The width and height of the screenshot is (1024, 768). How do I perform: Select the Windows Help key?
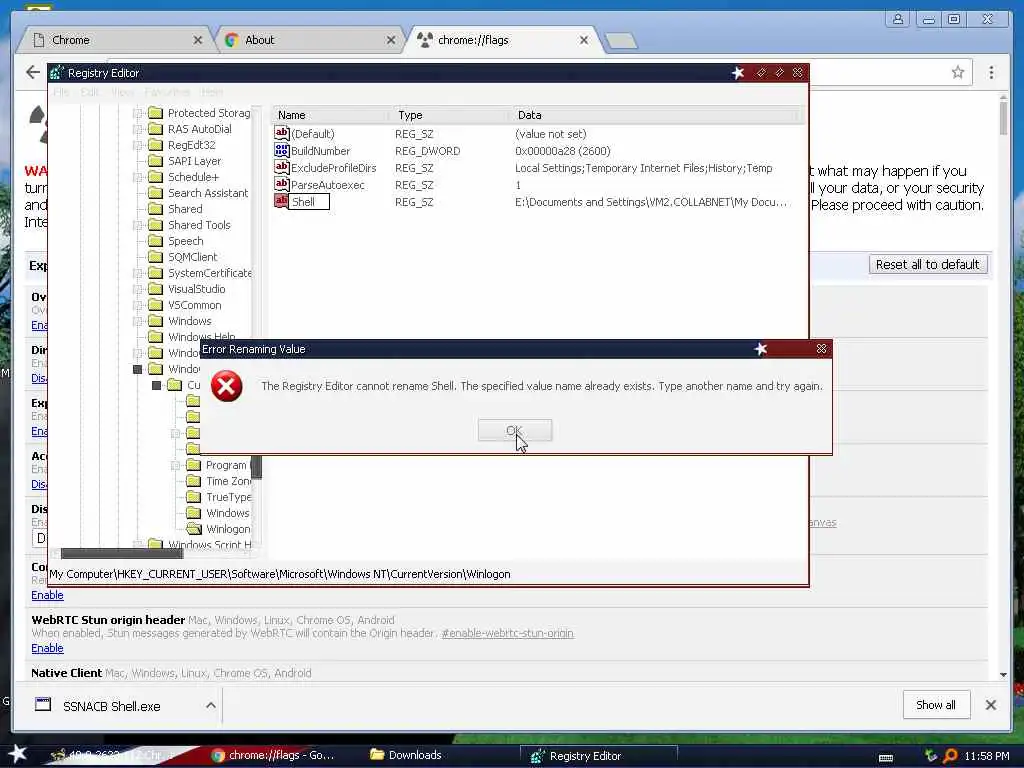[201, 336]
